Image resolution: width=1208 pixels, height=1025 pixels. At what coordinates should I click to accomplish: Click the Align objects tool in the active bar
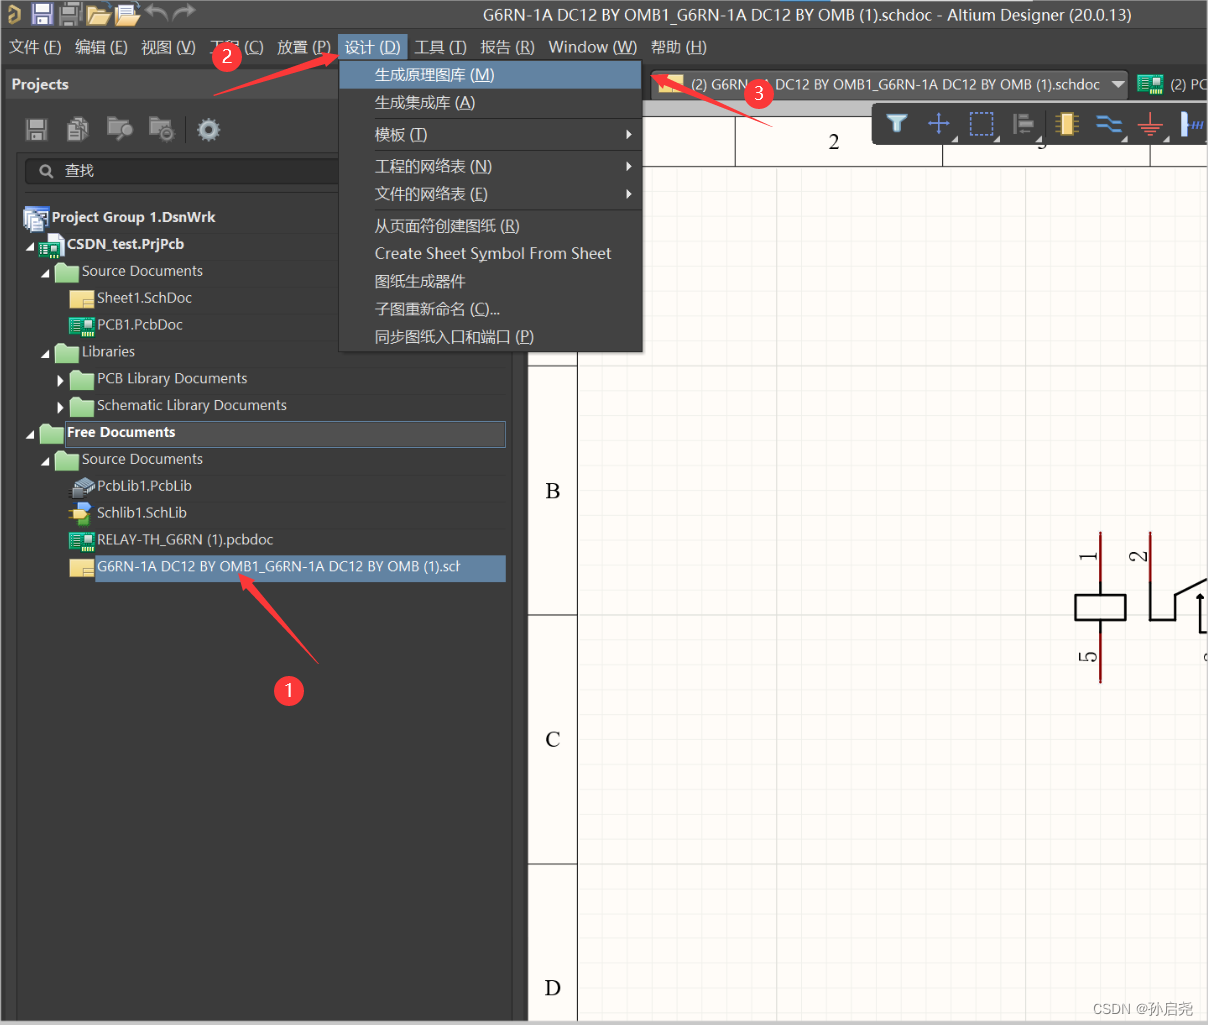1024,123
